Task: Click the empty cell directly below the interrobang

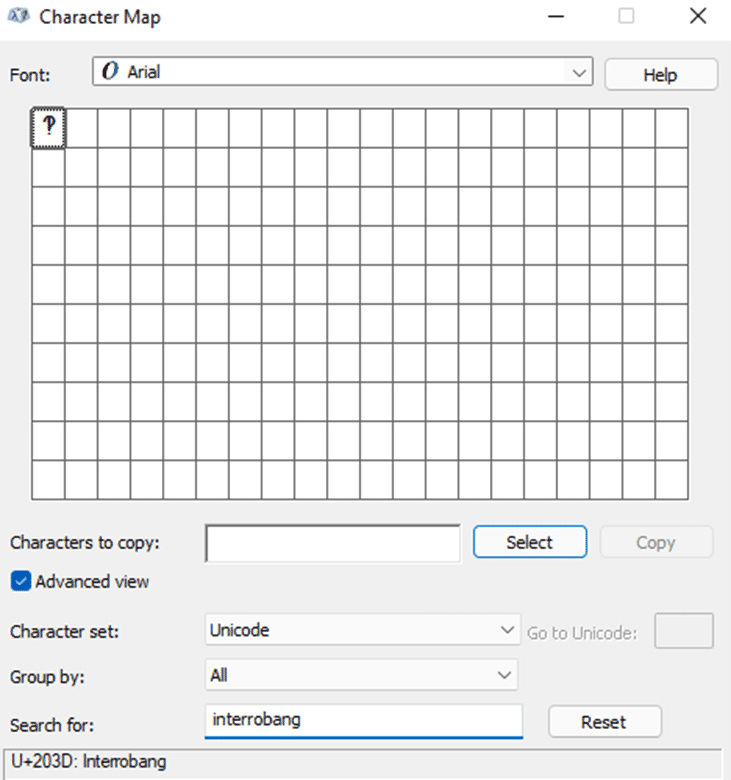Action: coord(48,167)
